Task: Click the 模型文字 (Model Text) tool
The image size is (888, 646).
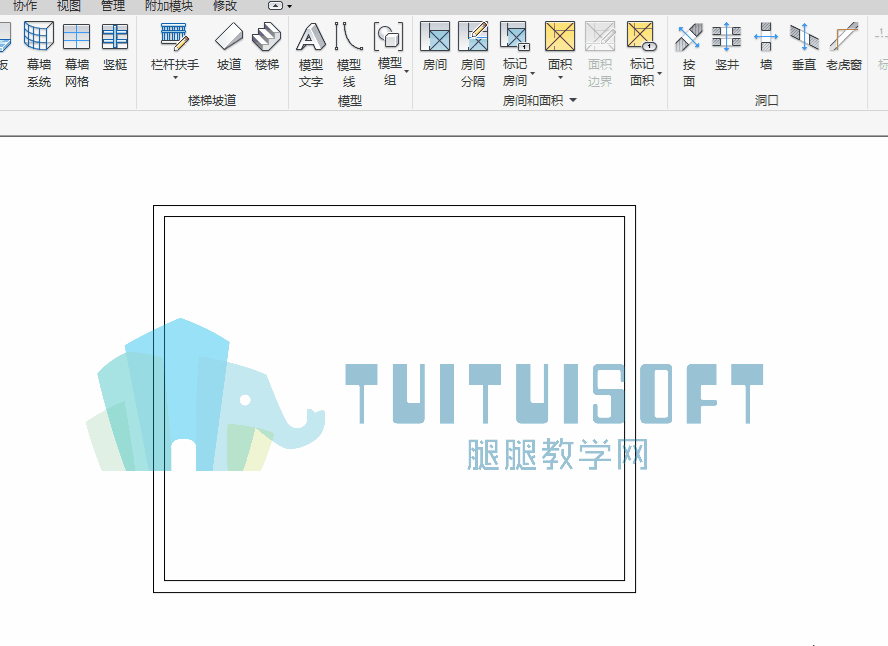Action: (310, 54)
